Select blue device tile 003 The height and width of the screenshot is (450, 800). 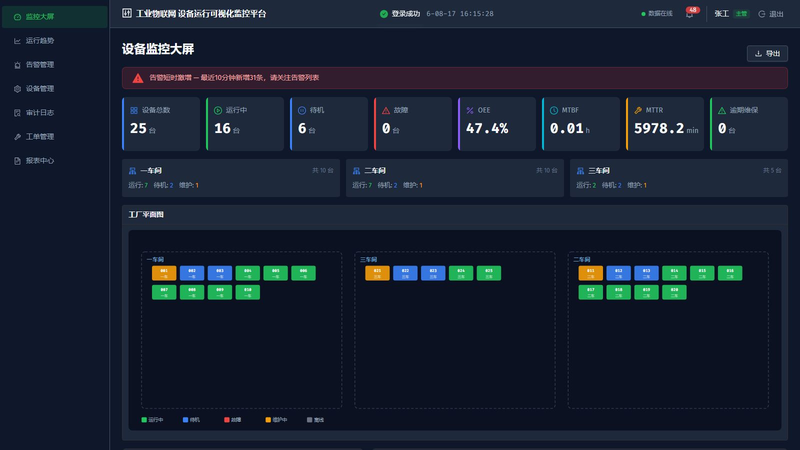coord(220,273)
